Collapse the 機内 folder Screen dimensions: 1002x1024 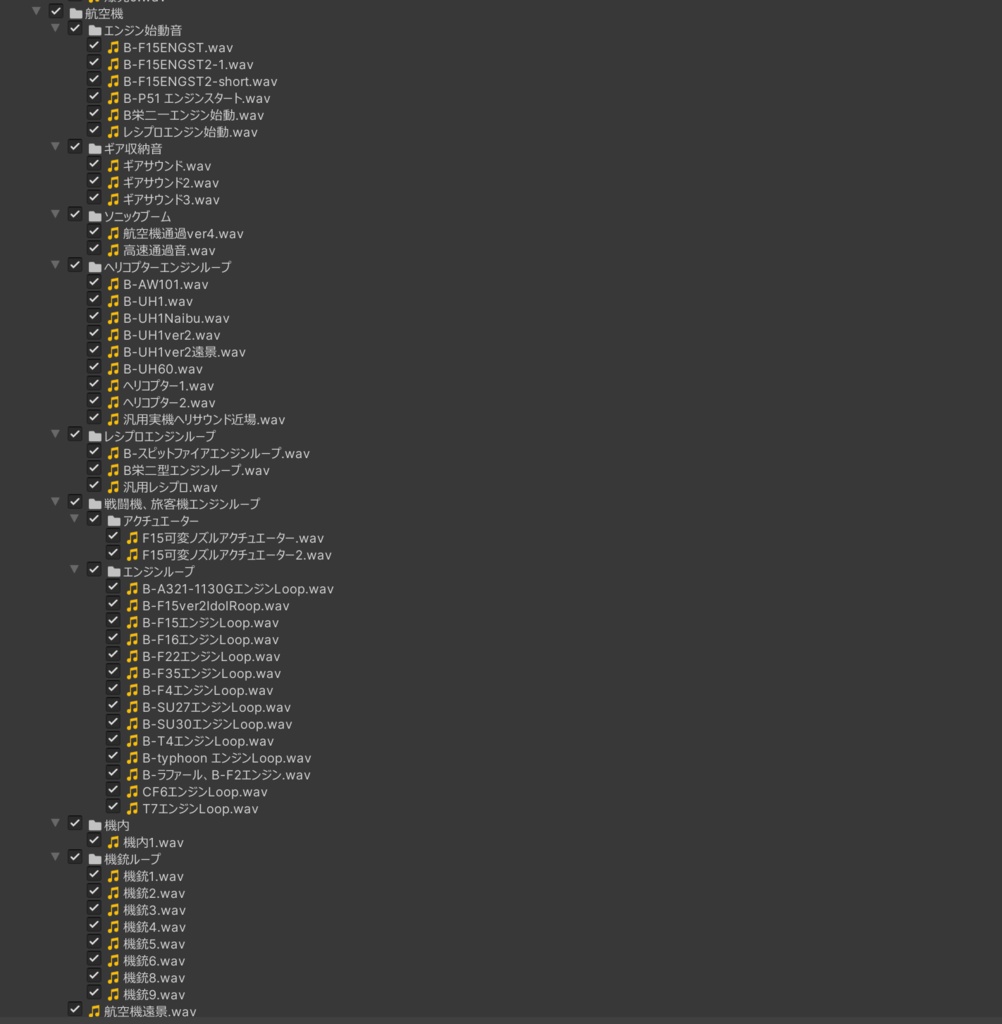click(x=56, y=823)
